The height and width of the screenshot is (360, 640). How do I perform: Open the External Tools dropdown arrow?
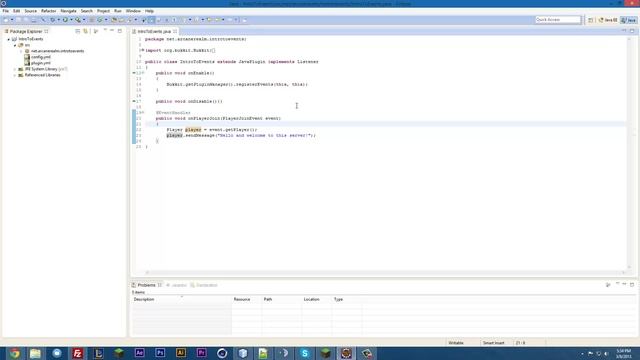click(x=84, y=20)
